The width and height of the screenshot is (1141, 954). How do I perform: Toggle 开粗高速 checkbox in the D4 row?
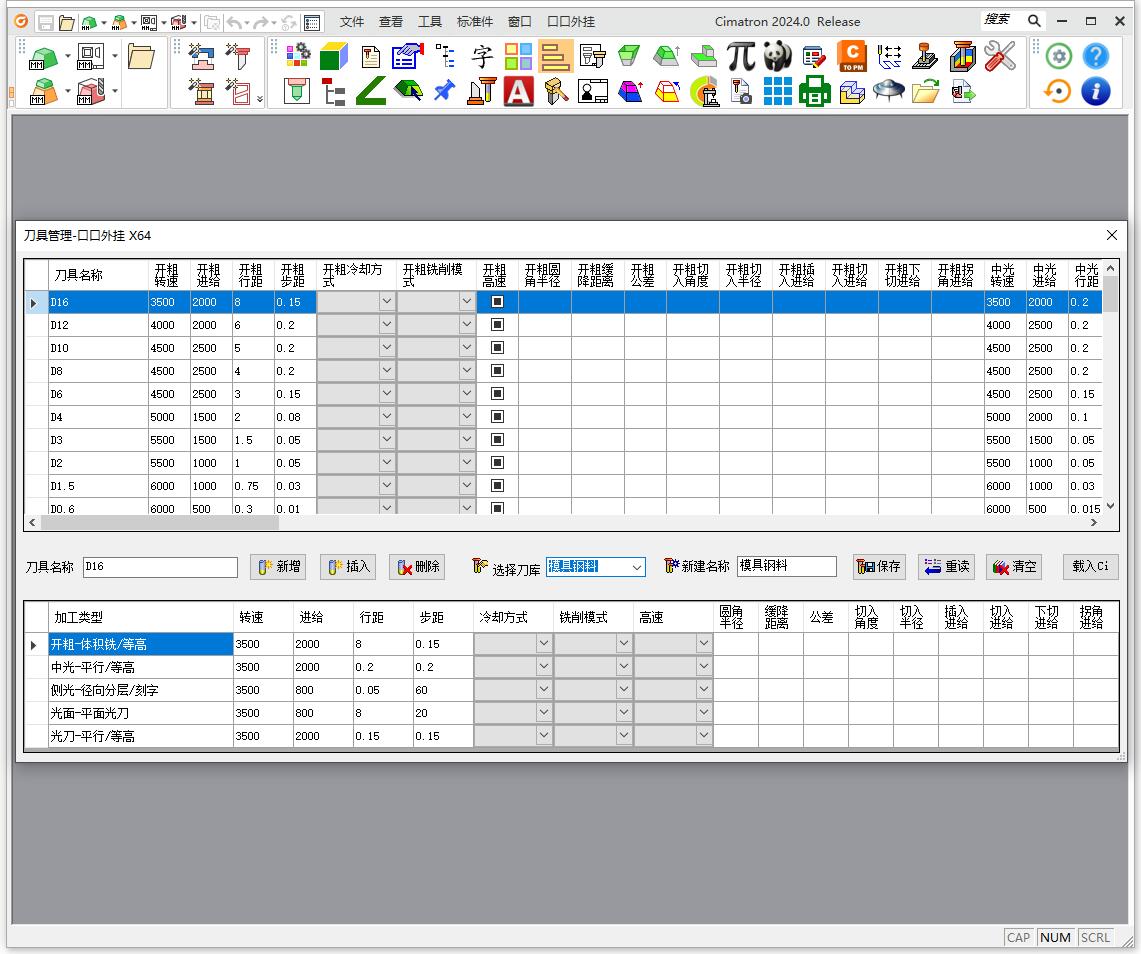(x=497, y=417)
